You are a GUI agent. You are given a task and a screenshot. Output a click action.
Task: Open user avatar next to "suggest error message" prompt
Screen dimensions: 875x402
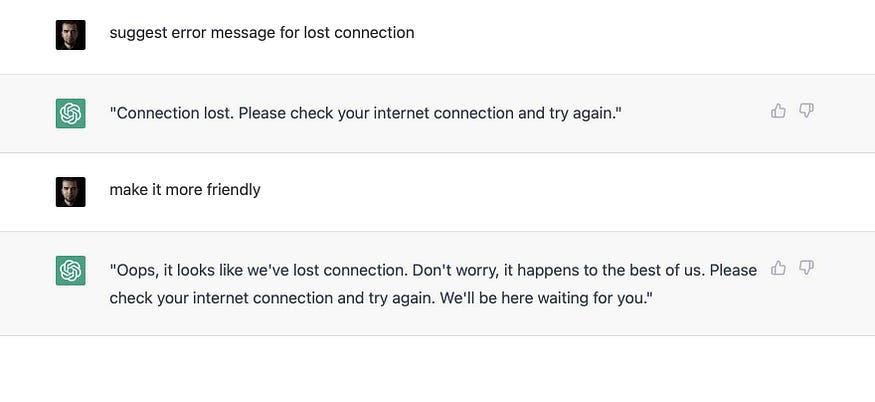tap(70, 35)
